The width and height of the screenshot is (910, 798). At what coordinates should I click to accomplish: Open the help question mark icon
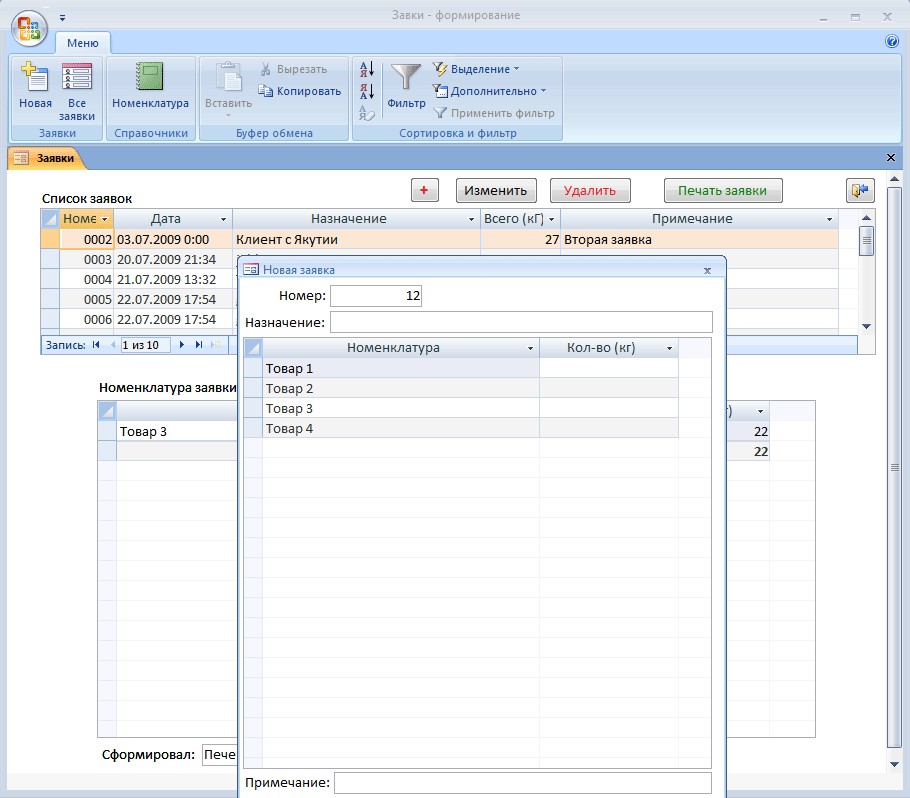(x=892, y=41)
